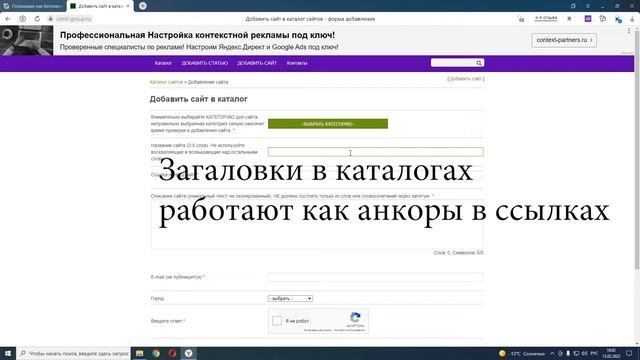
Task: Click the site search field in the purple bar
Action: 453,63
